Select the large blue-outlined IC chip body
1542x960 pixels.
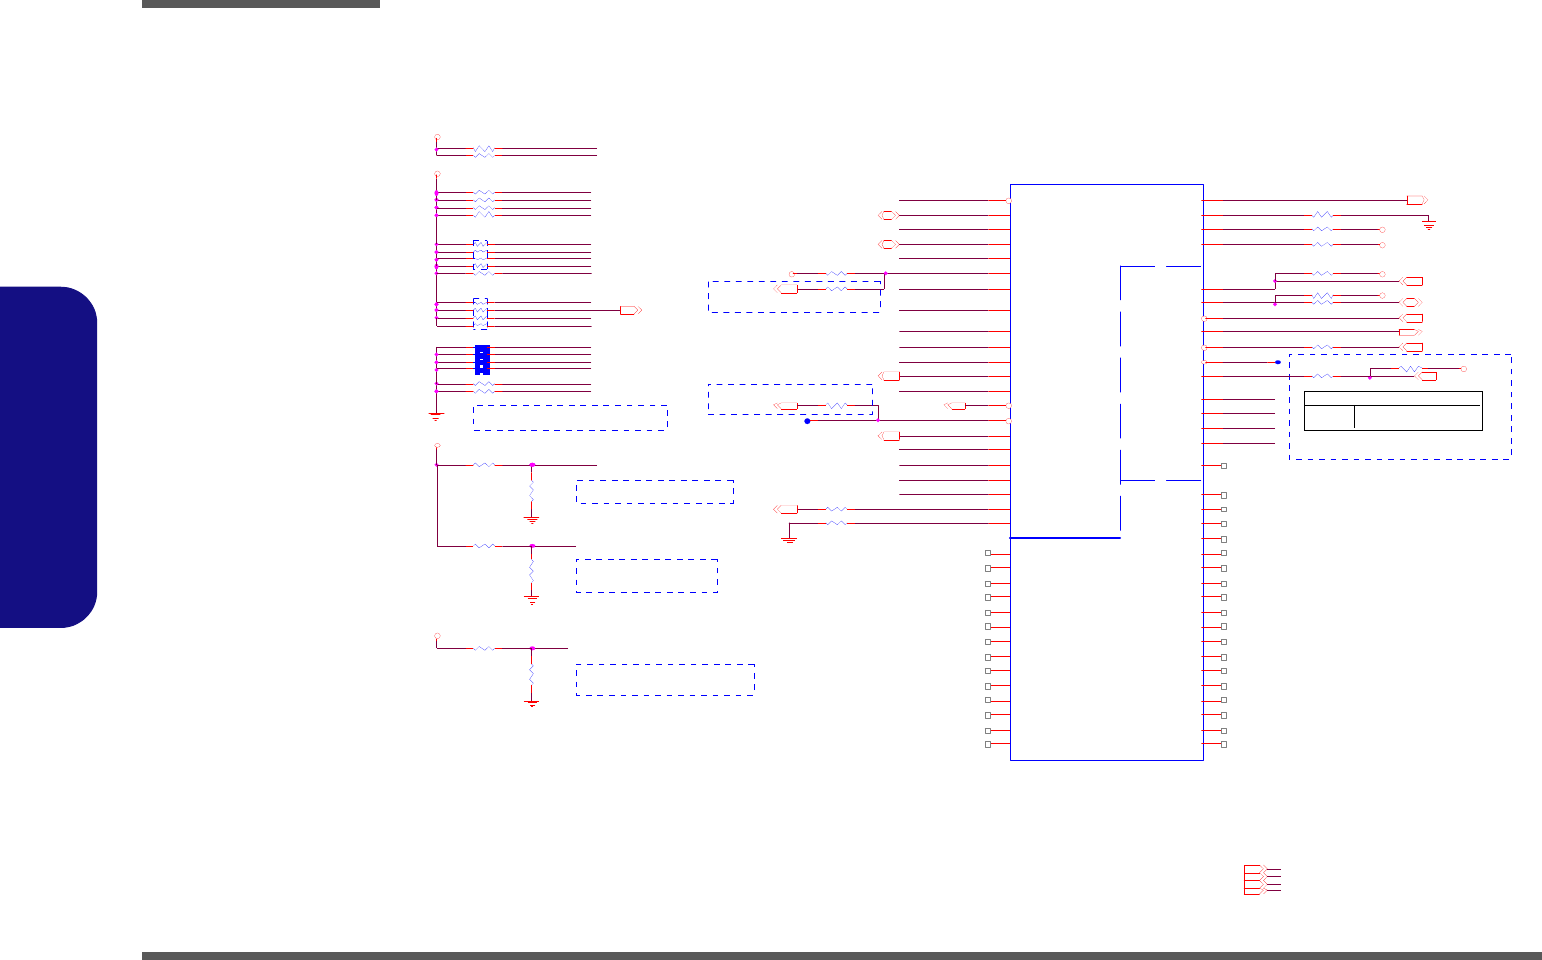pyautogui.click(x=1106, y=472)
